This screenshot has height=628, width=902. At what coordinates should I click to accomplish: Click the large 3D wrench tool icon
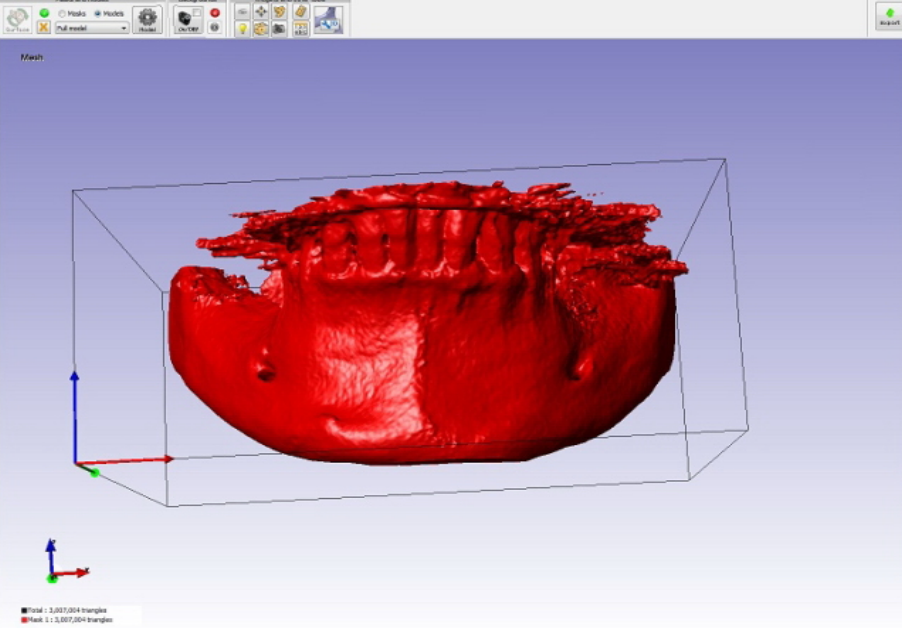pos(328,20)
